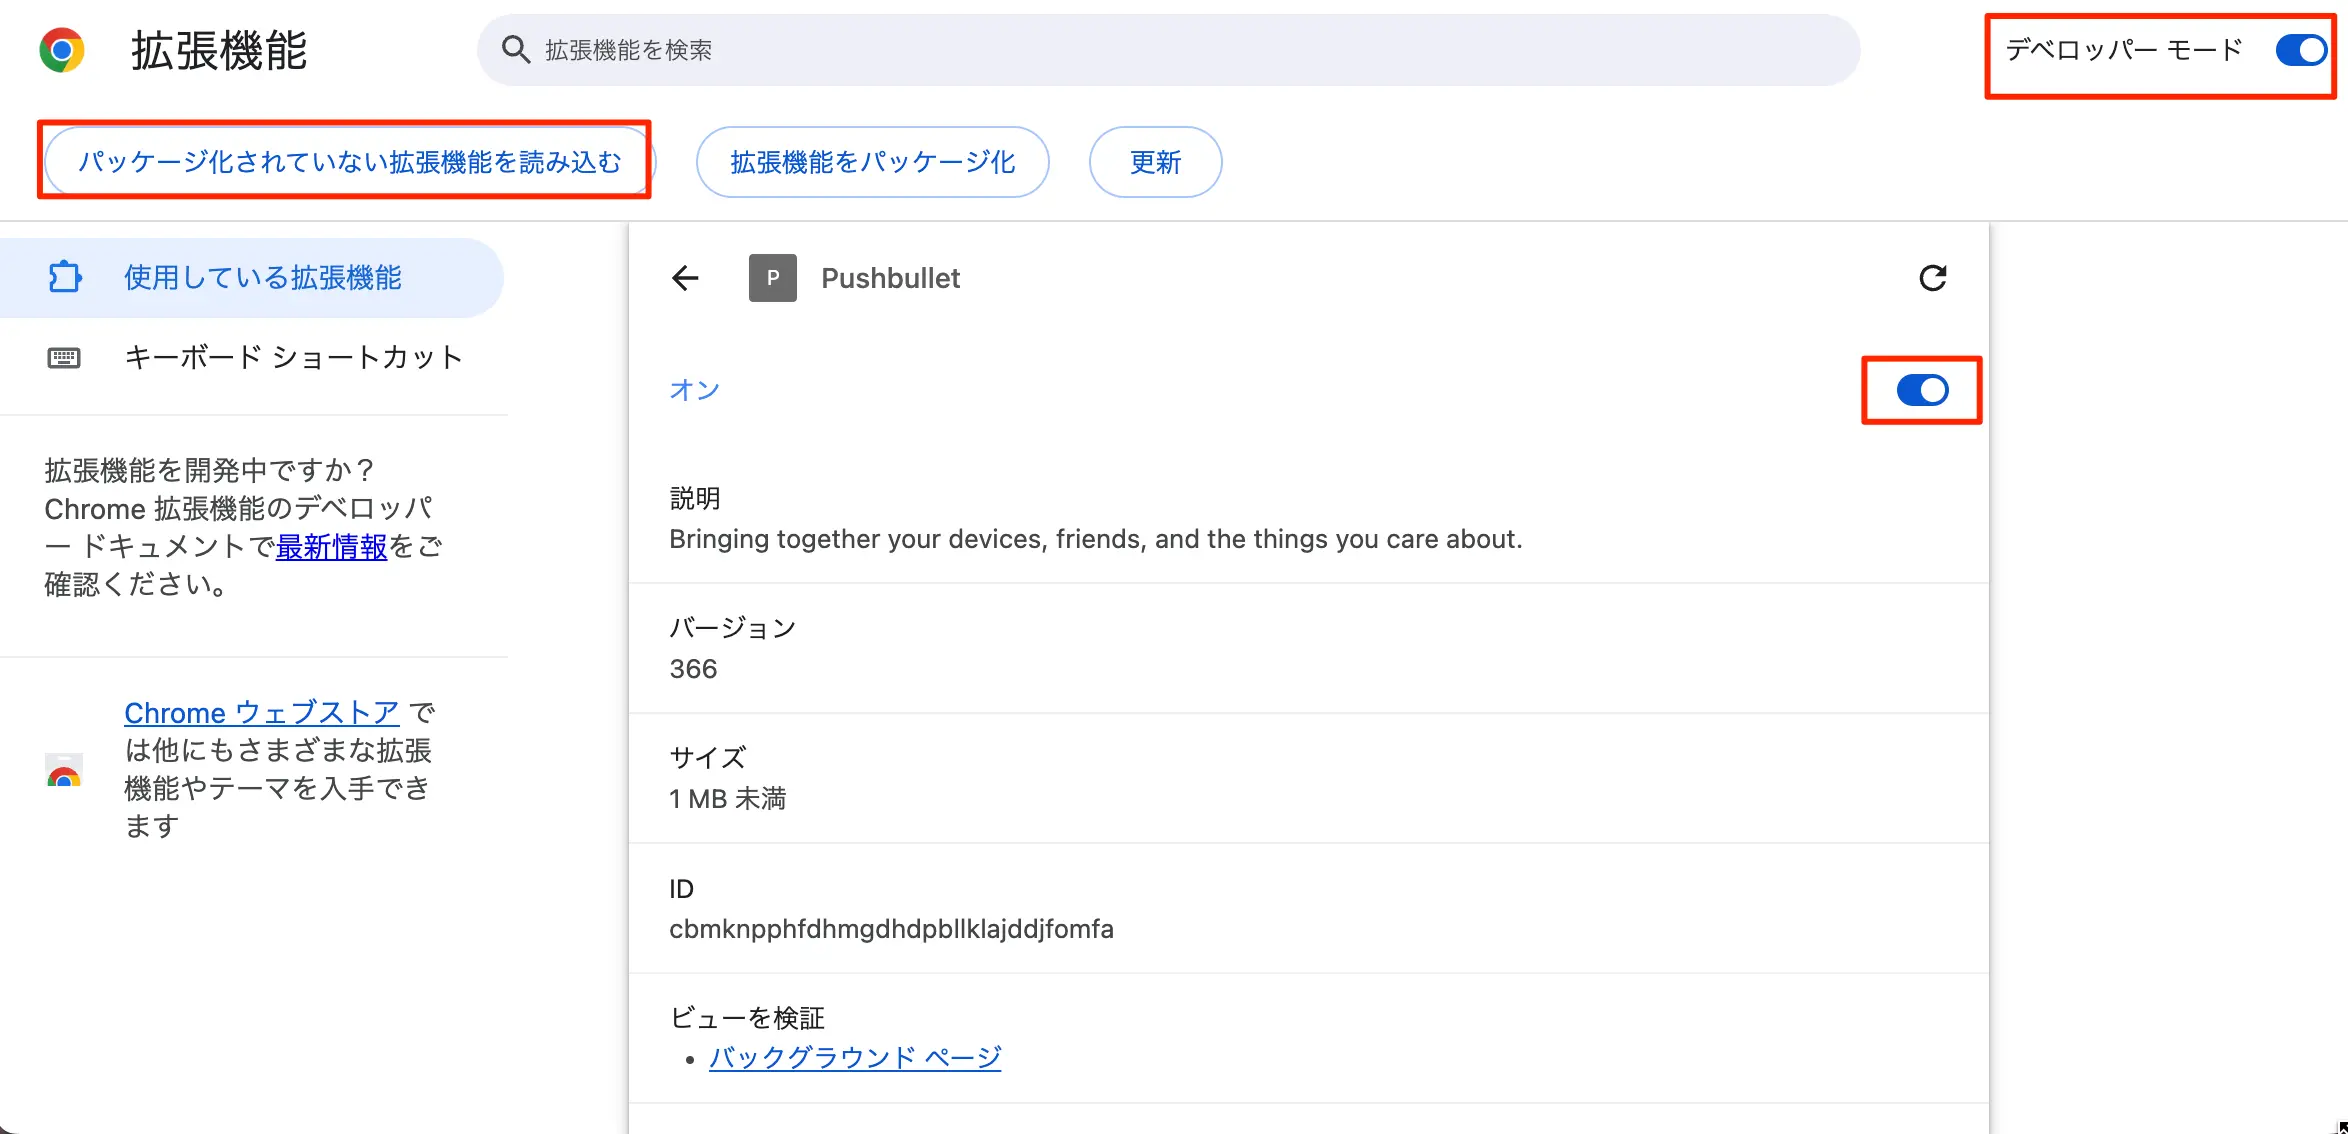This screenshot has height=1134, width=2348.
Task: Click the 更新 button
Action: coord(1155,162)
